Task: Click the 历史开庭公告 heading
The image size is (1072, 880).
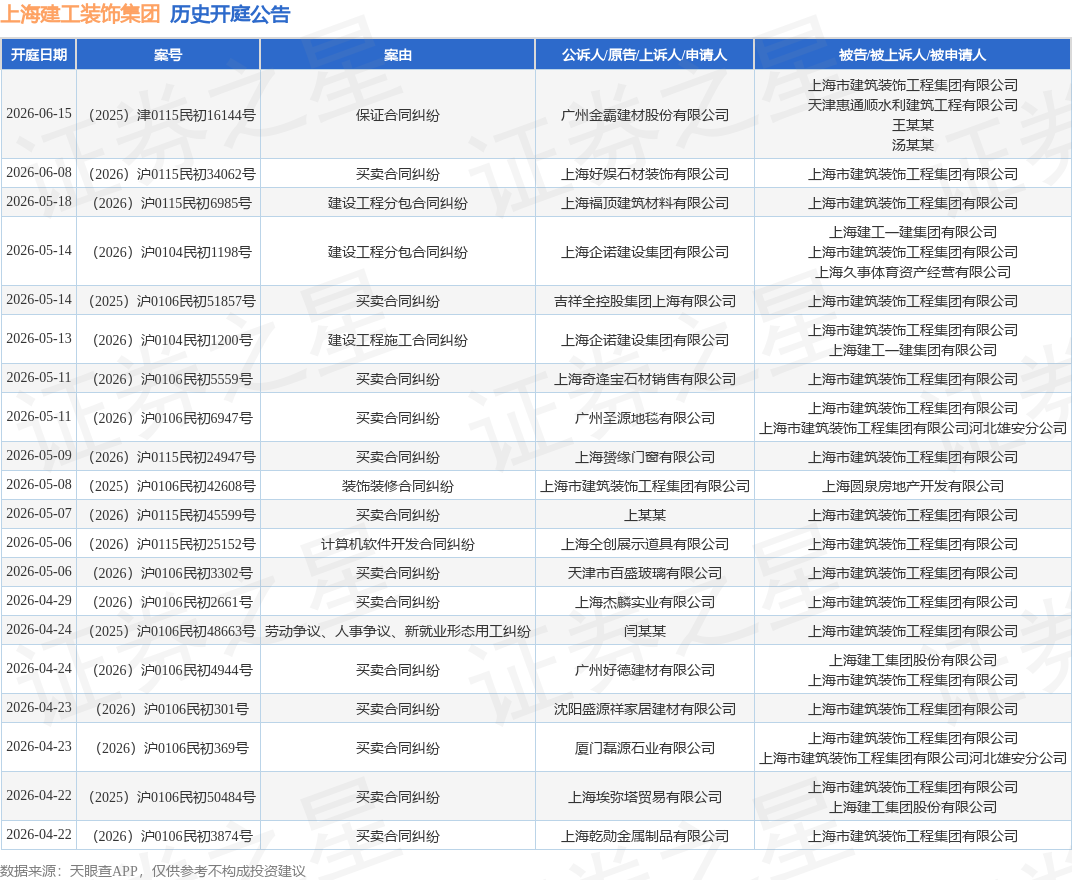Action: tap(230, 14)
